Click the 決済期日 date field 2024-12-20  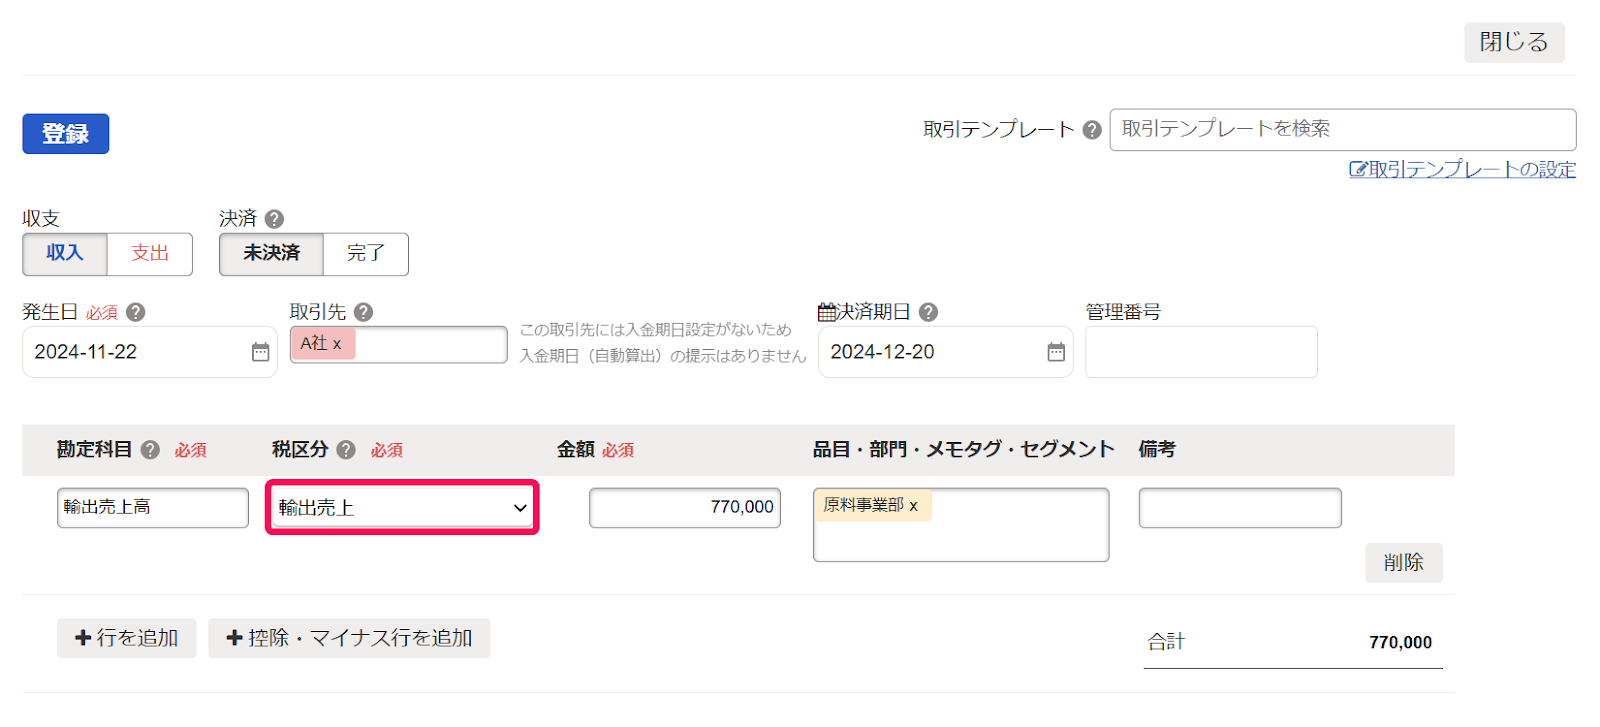946,352
